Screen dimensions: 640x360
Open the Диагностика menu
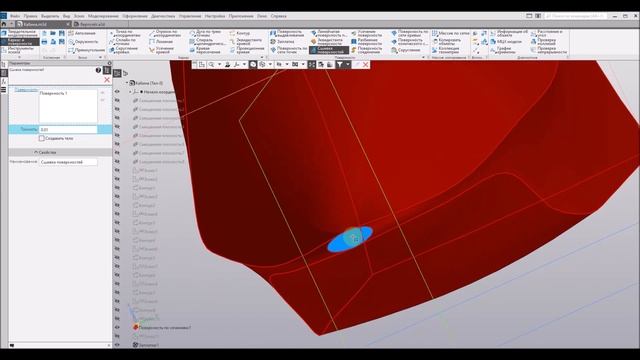click(x=163, y=16)
